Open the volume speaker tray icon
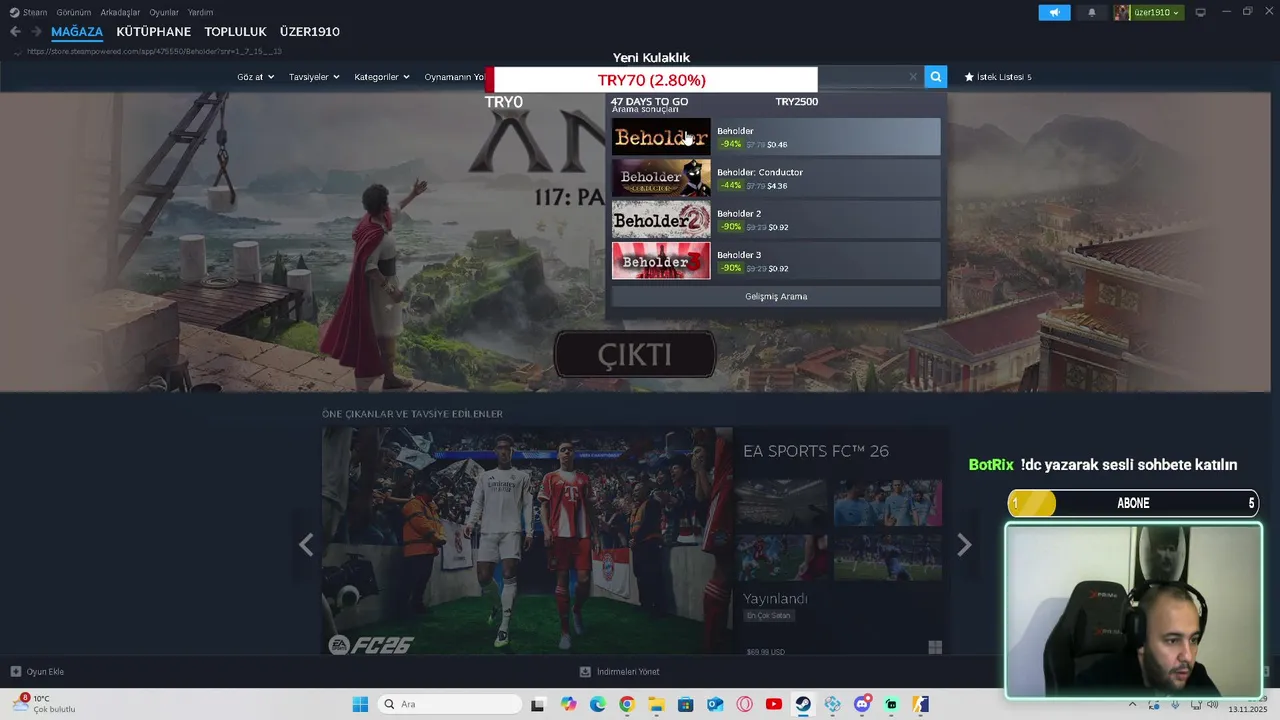 click(1212, 705)
